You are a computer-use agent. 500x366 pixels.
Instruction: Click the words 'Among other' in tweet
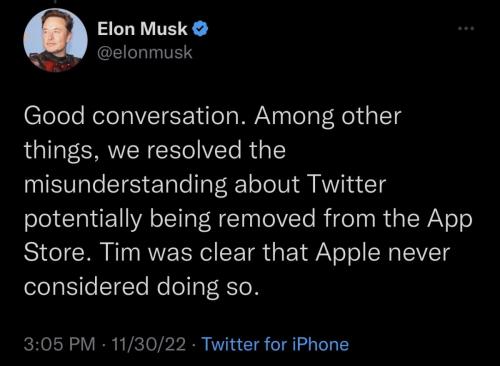[x=328, y=116]
